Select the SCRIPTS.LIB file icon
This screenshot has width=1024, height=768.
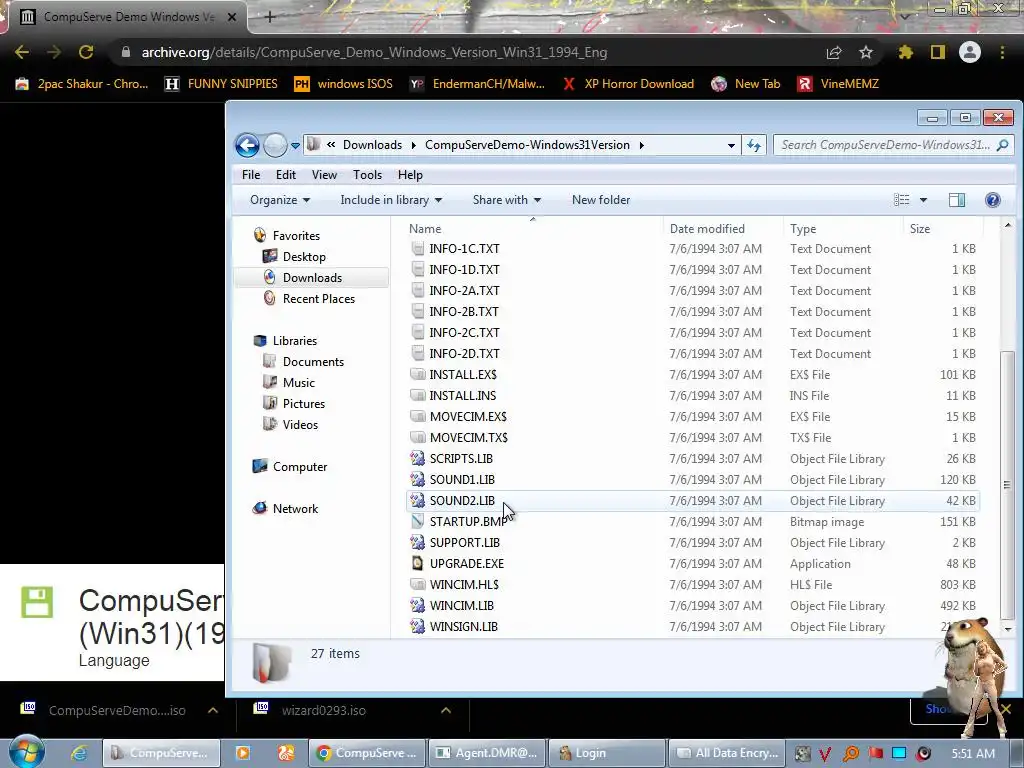(417, 458)
